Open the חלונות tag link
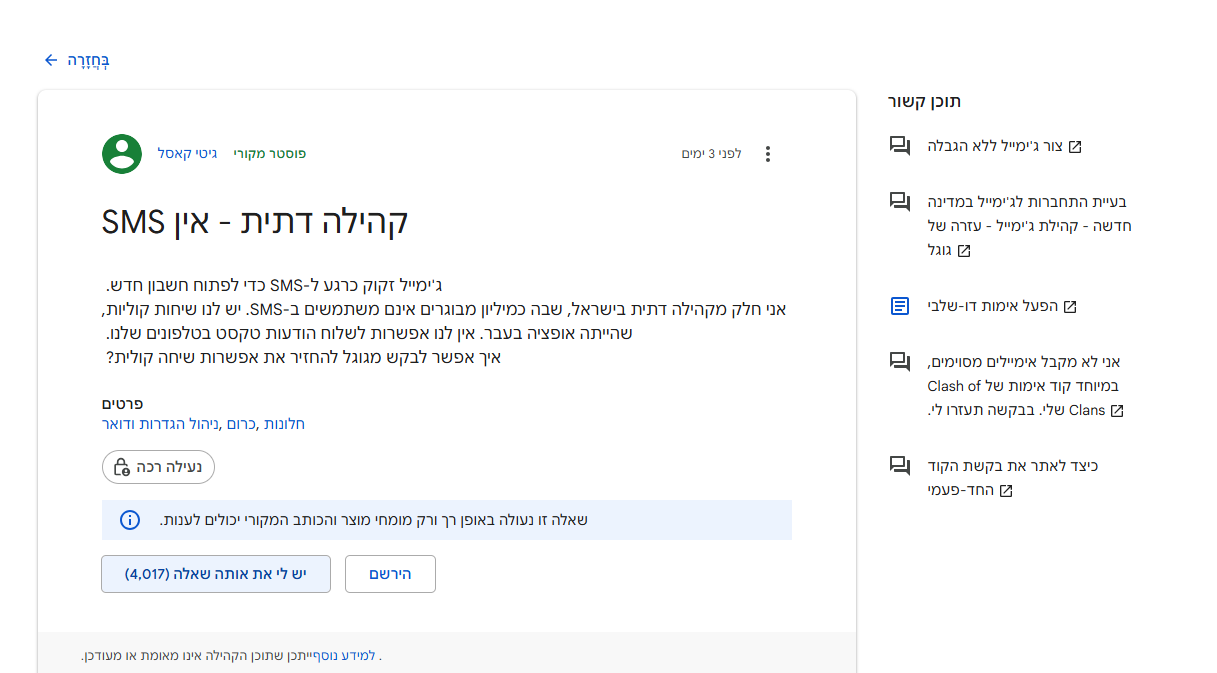The height and width of the screenshot is (673, 1217). point(284,424)
